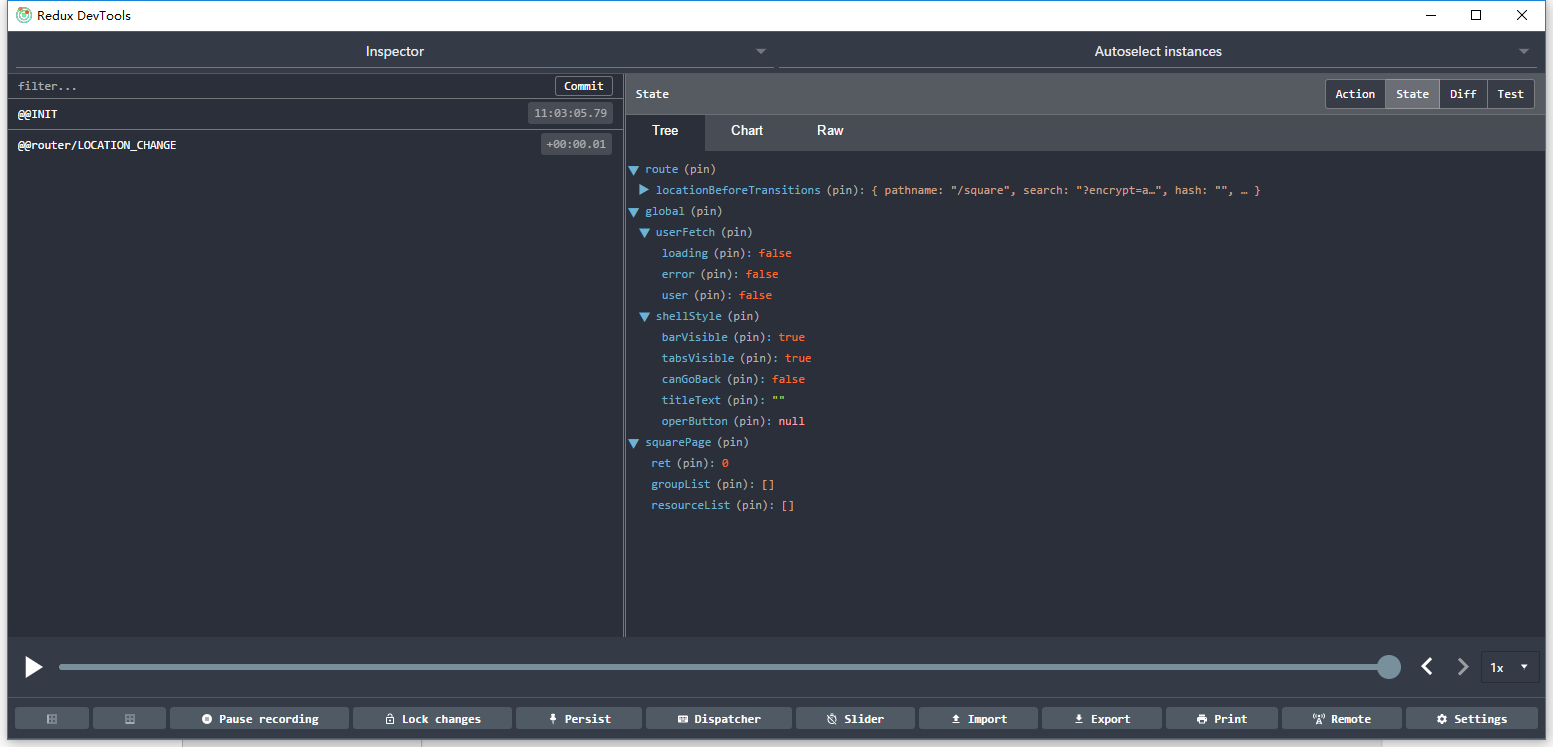Click the operButton key
This screenshot has width=1553, height=747.
tap(695, 422)
